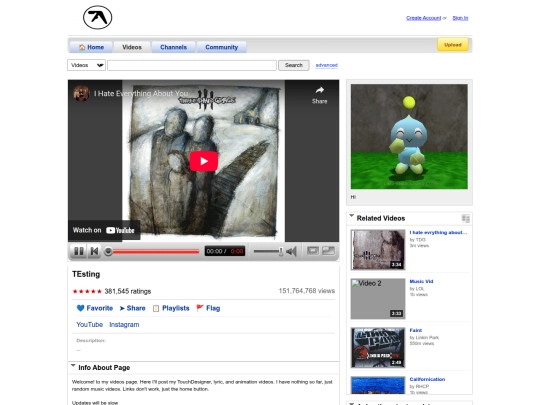The width and height of the screenshot is (540, 405).
Task: Click the 00:00 time display
Action: pos(225,251)
